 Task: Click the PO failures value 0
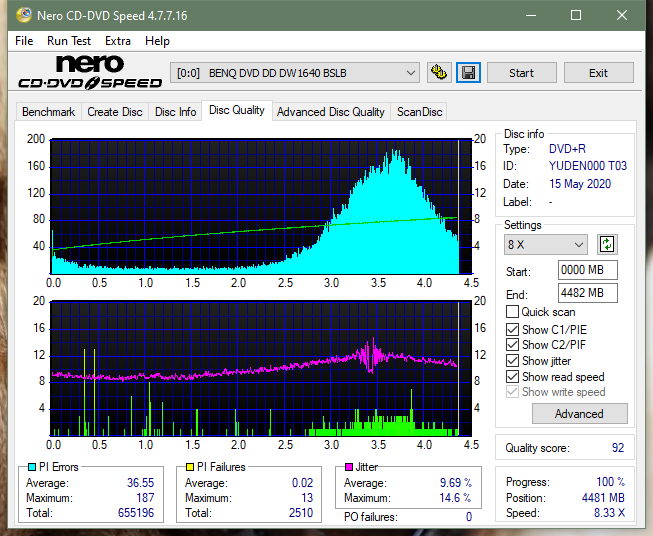point(469,517)
